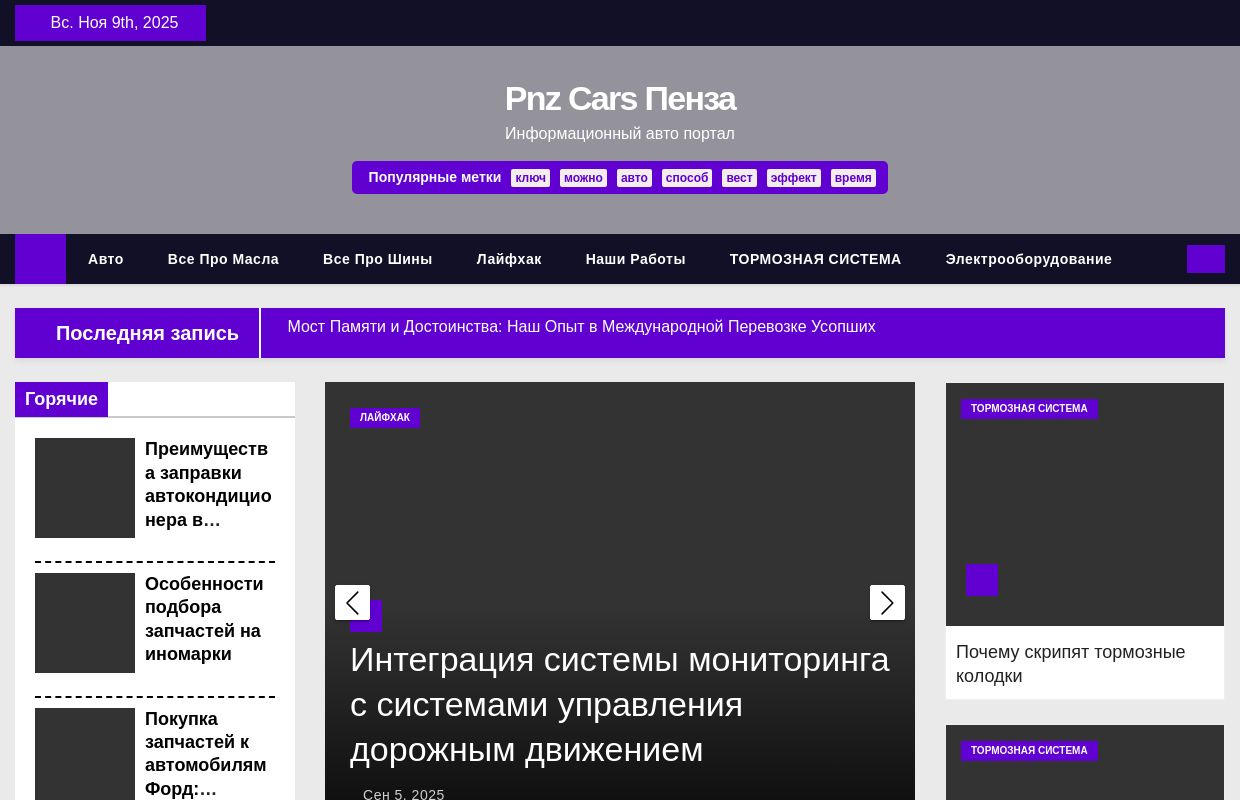Click the next-slide right arrow on the slider

click(x=887, y=602)
